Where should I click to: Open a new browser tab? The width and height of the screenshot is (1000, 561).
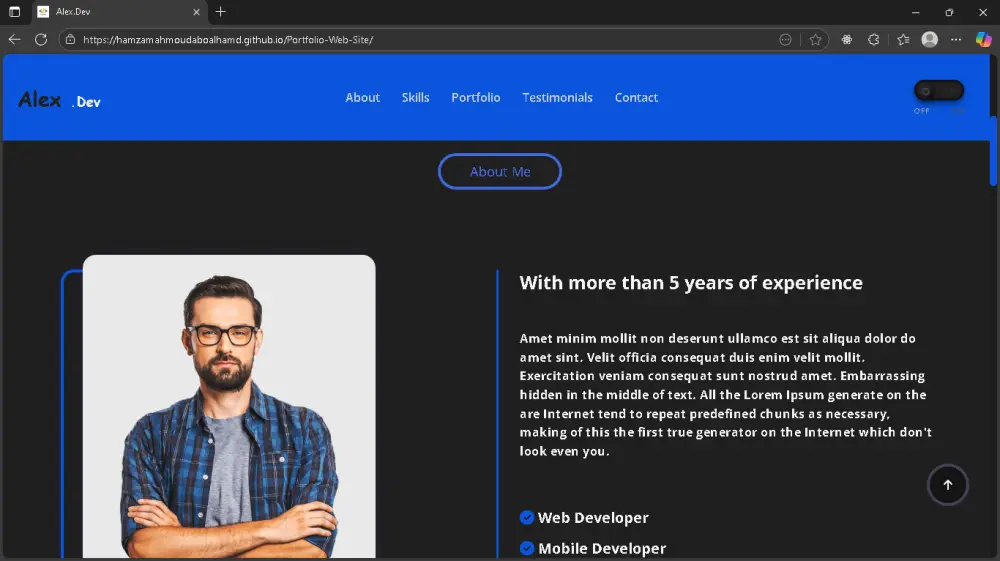pos(221,11)
